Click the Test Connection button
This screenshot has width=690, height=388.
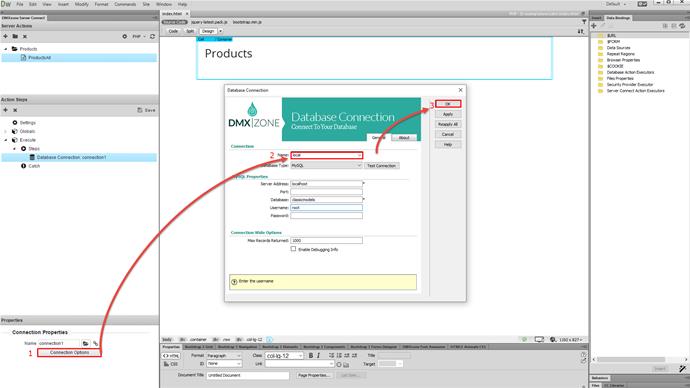pyautogui.click(x=382, y=165)
